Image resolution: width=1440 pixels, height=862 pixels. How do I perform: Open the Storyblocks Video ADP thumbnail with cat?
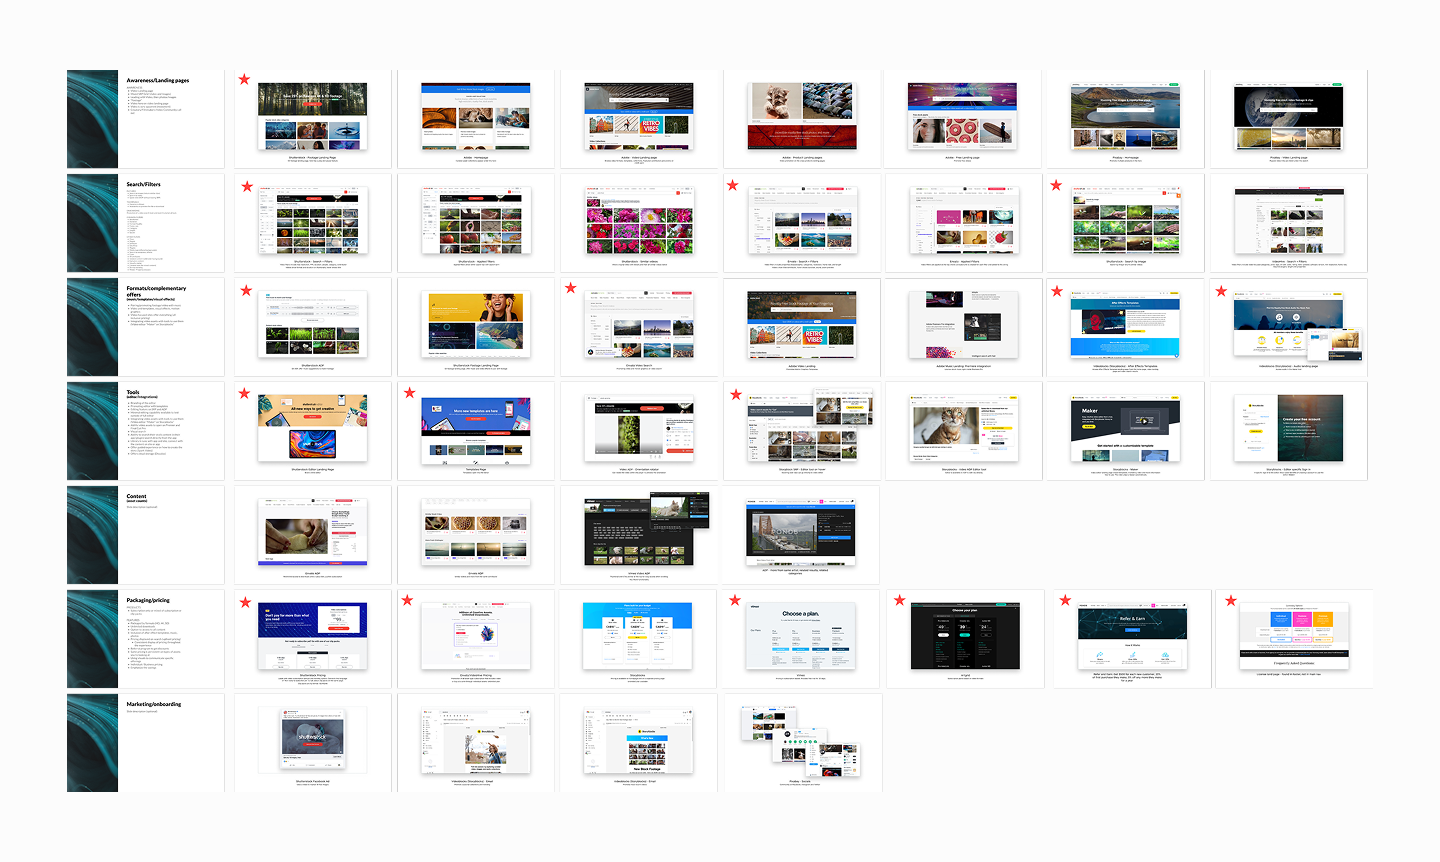click(x=963, y=429)
